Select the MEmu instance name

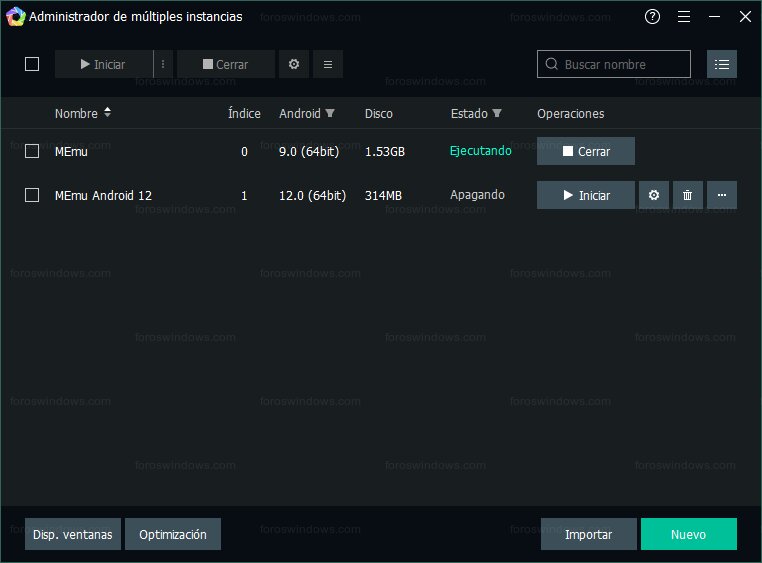71,152
